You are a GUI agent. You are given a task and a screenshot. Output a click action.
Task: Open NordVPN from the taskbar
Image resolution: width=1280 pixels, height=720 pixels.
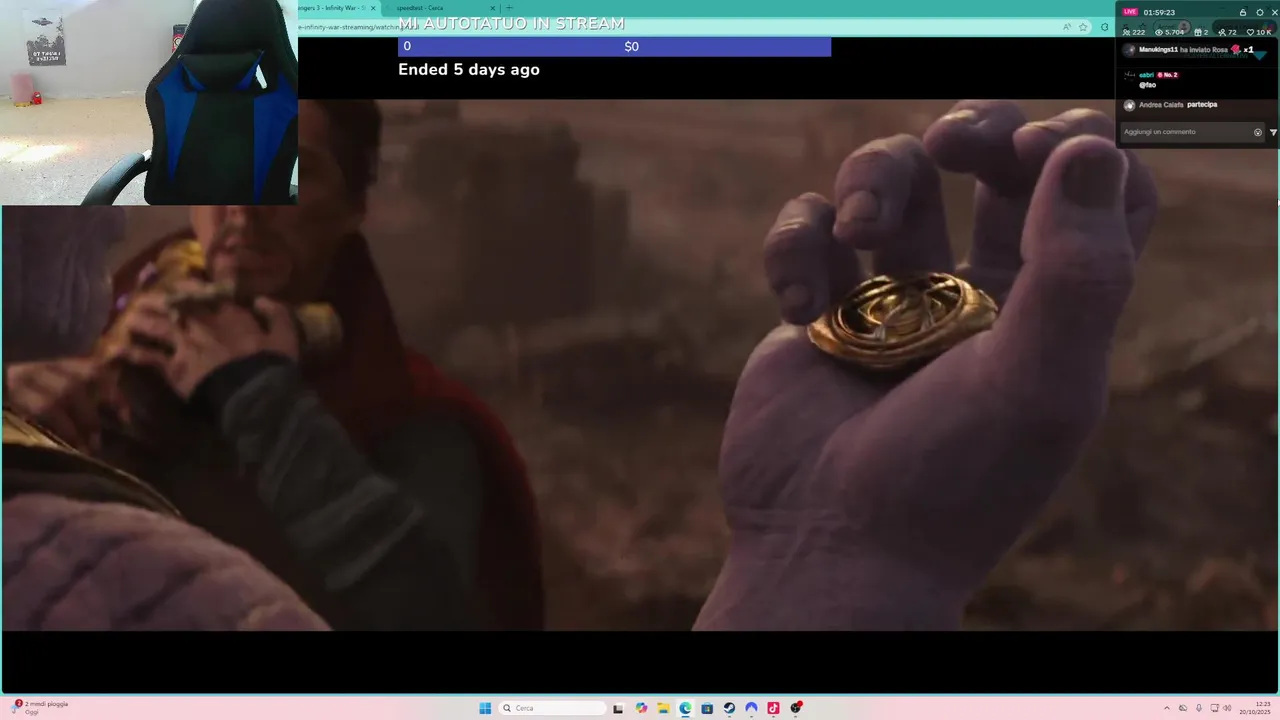coord(751,708)
